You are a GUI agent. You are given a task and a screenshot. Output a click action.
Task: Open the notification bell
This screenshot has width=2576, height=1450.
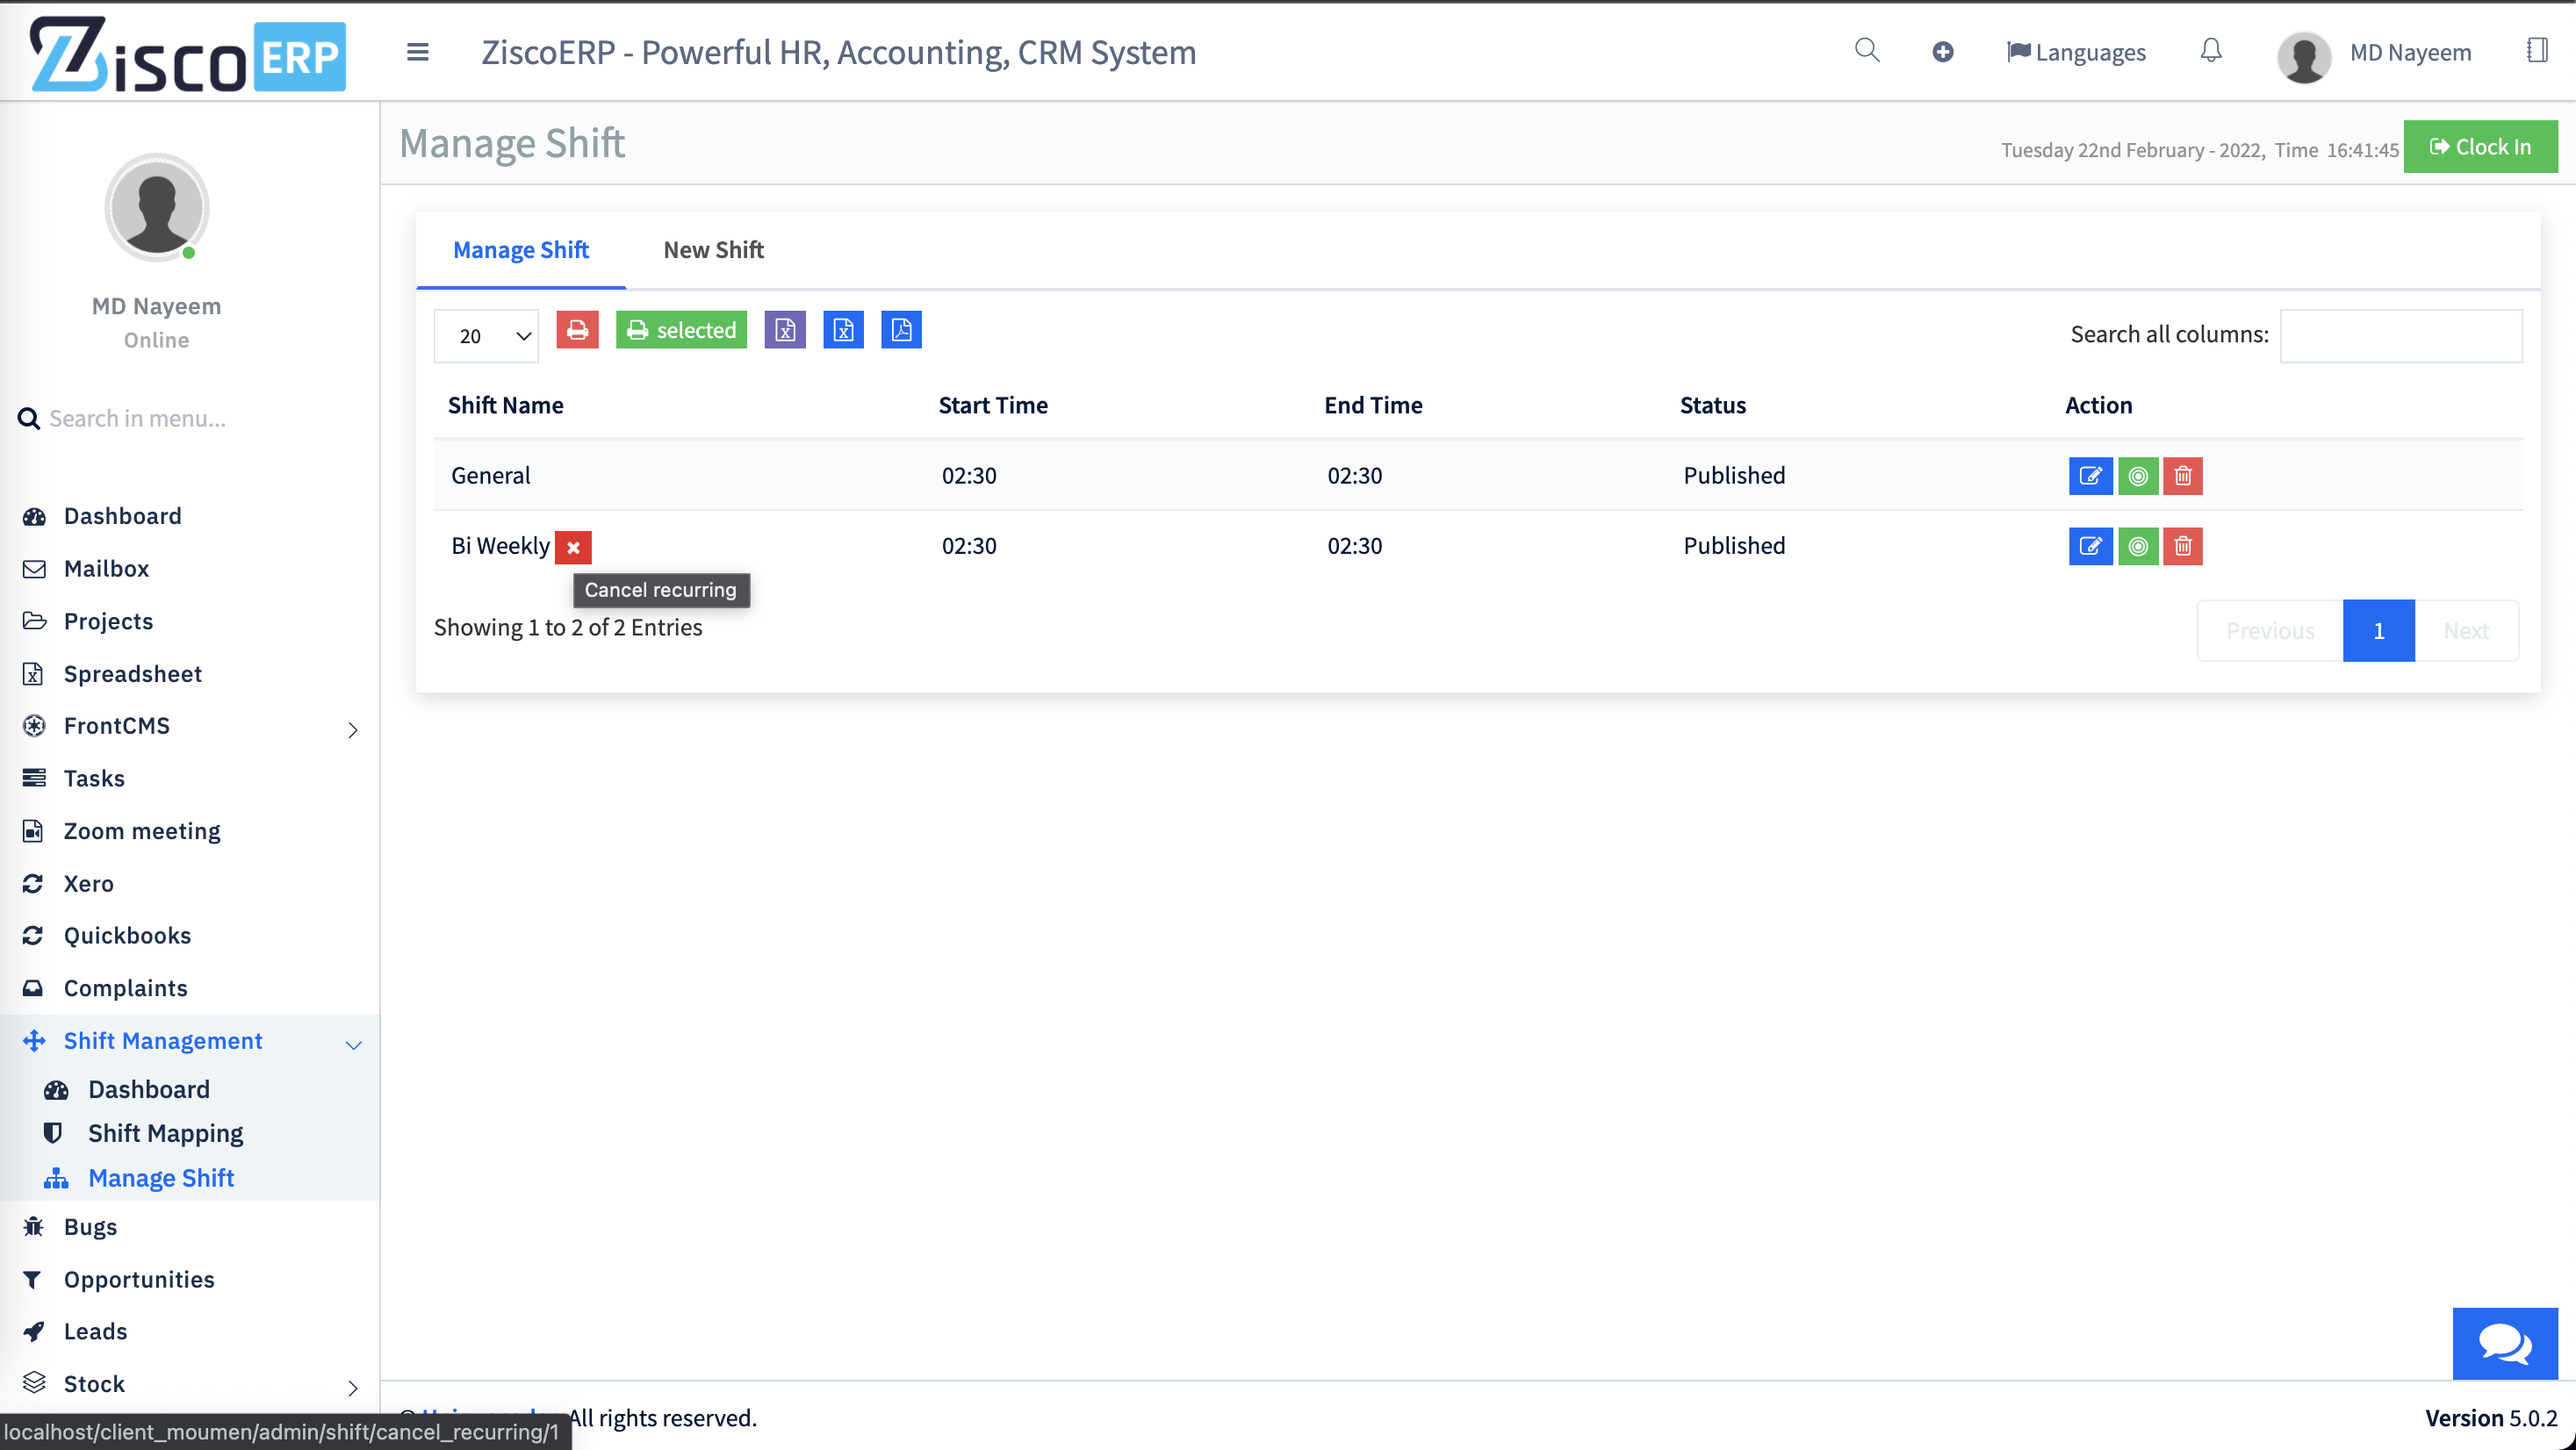2211,51
